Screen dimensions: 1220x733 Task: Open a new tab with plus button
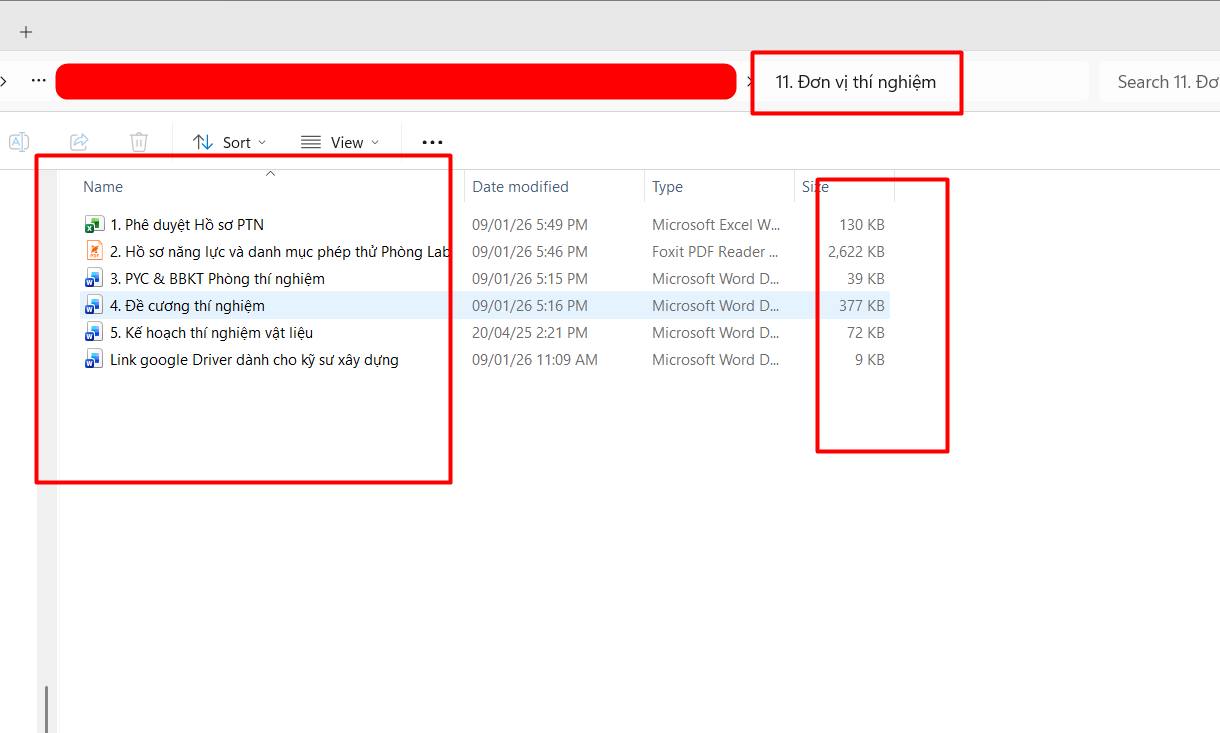pos(26,32)
